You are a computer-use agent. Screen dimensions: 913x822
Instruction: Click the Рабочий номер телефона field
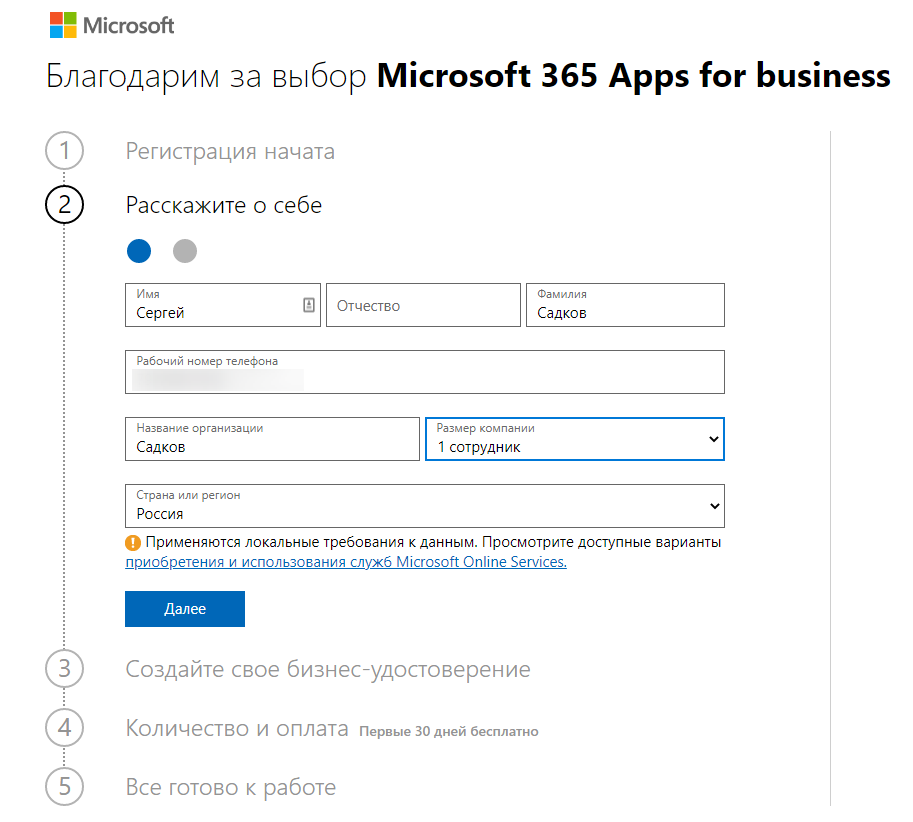pyautogui.click(x=424, y=372)
